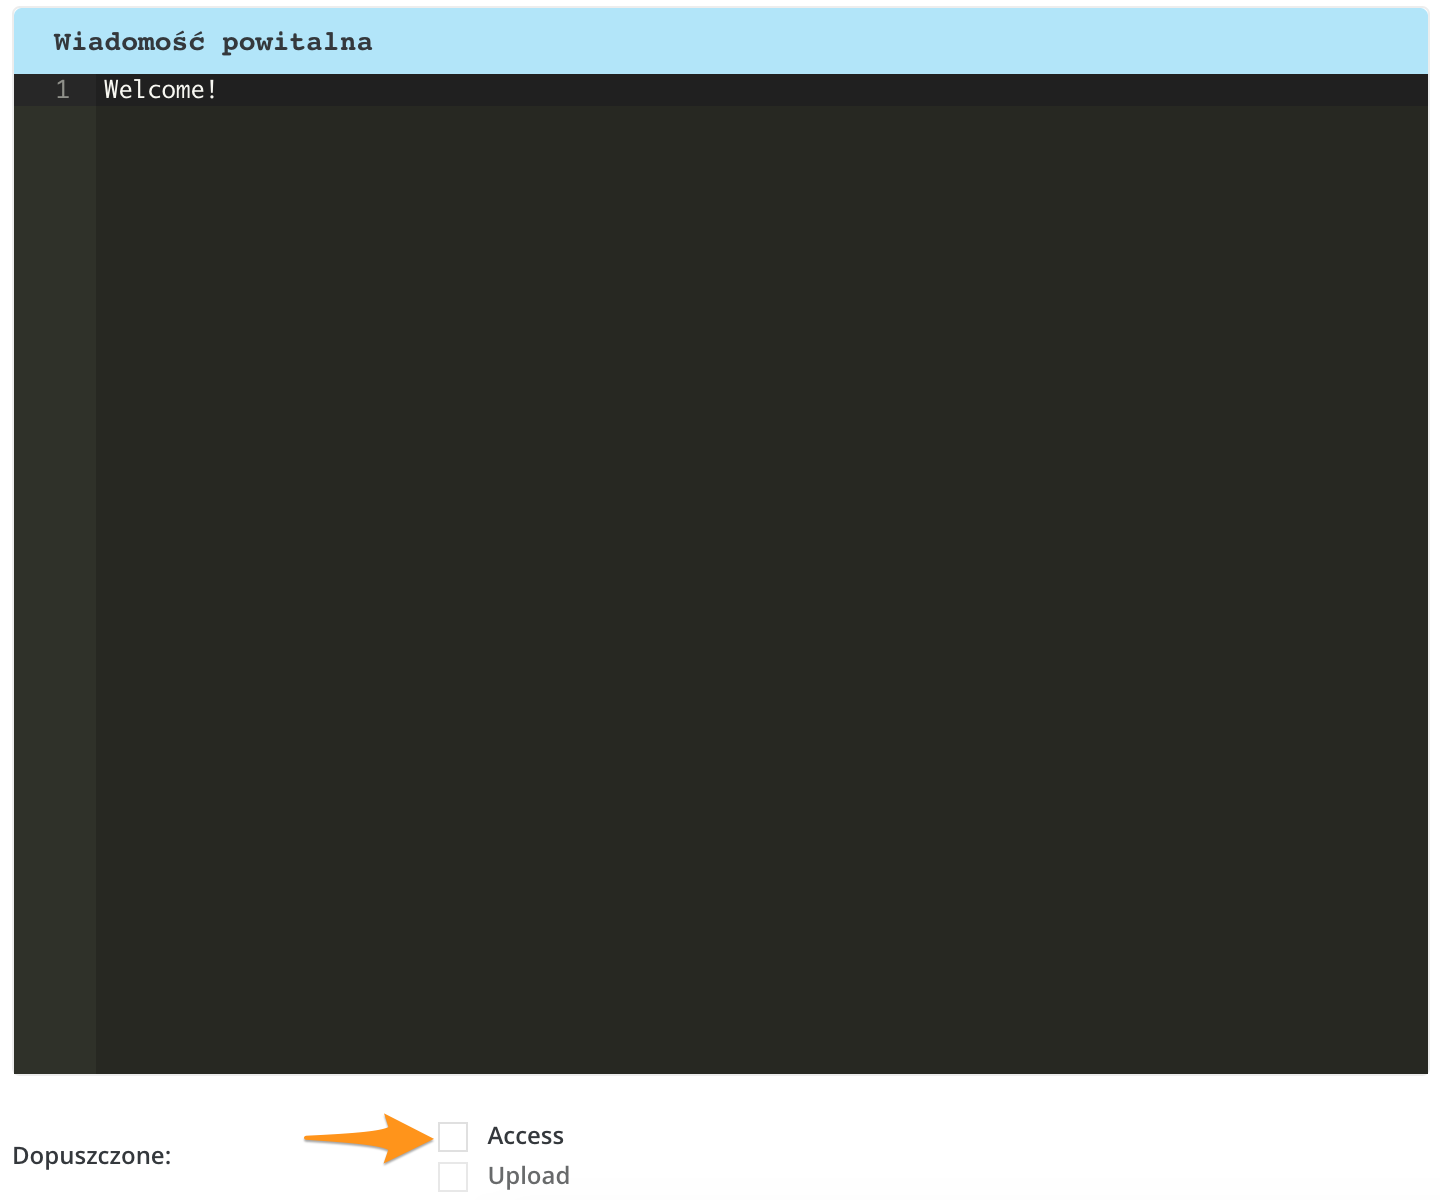This screenshot has width=1440, height=1200.
Task: Click line number 1 in the editor gutter
Action: tap(63, 90)
